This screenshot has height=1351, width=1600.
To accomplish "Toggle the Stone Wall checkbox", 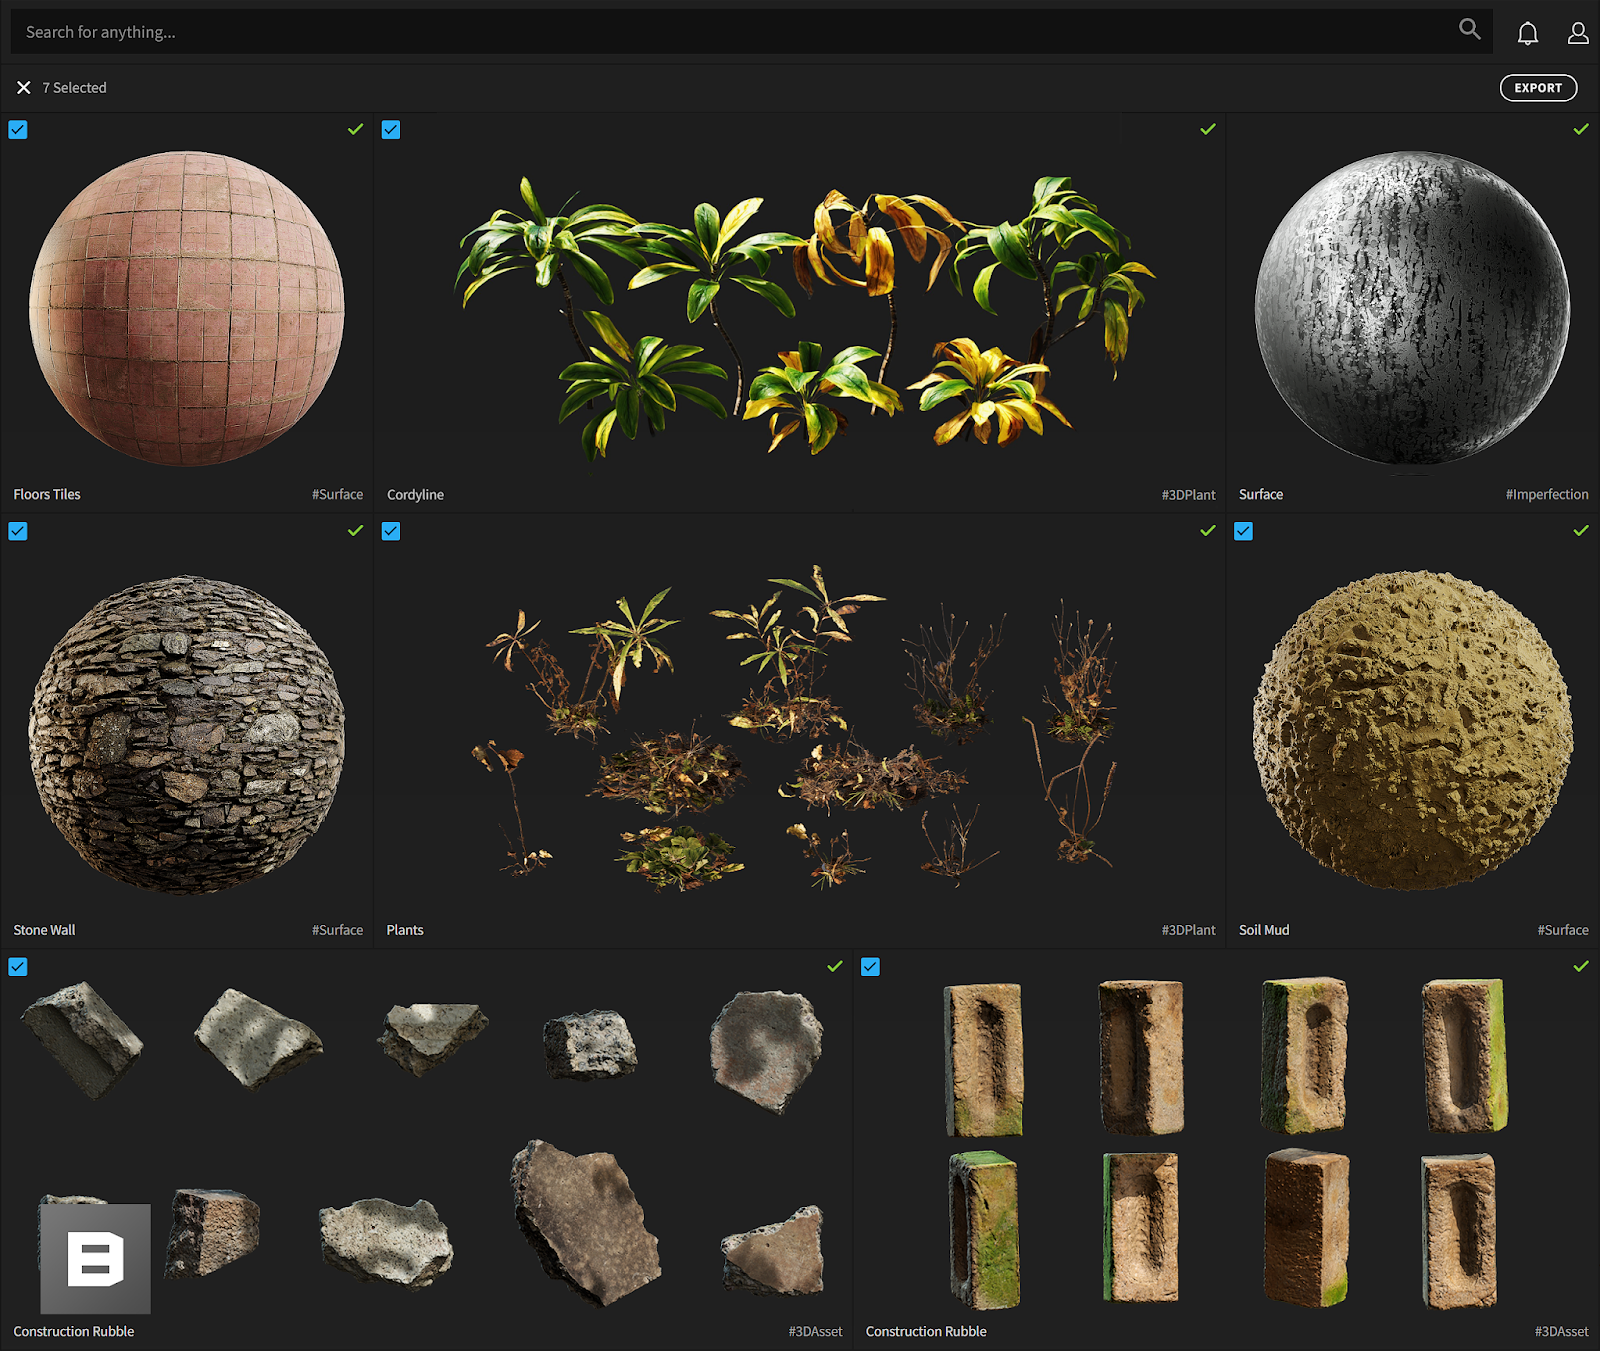I will coord(18,531).
